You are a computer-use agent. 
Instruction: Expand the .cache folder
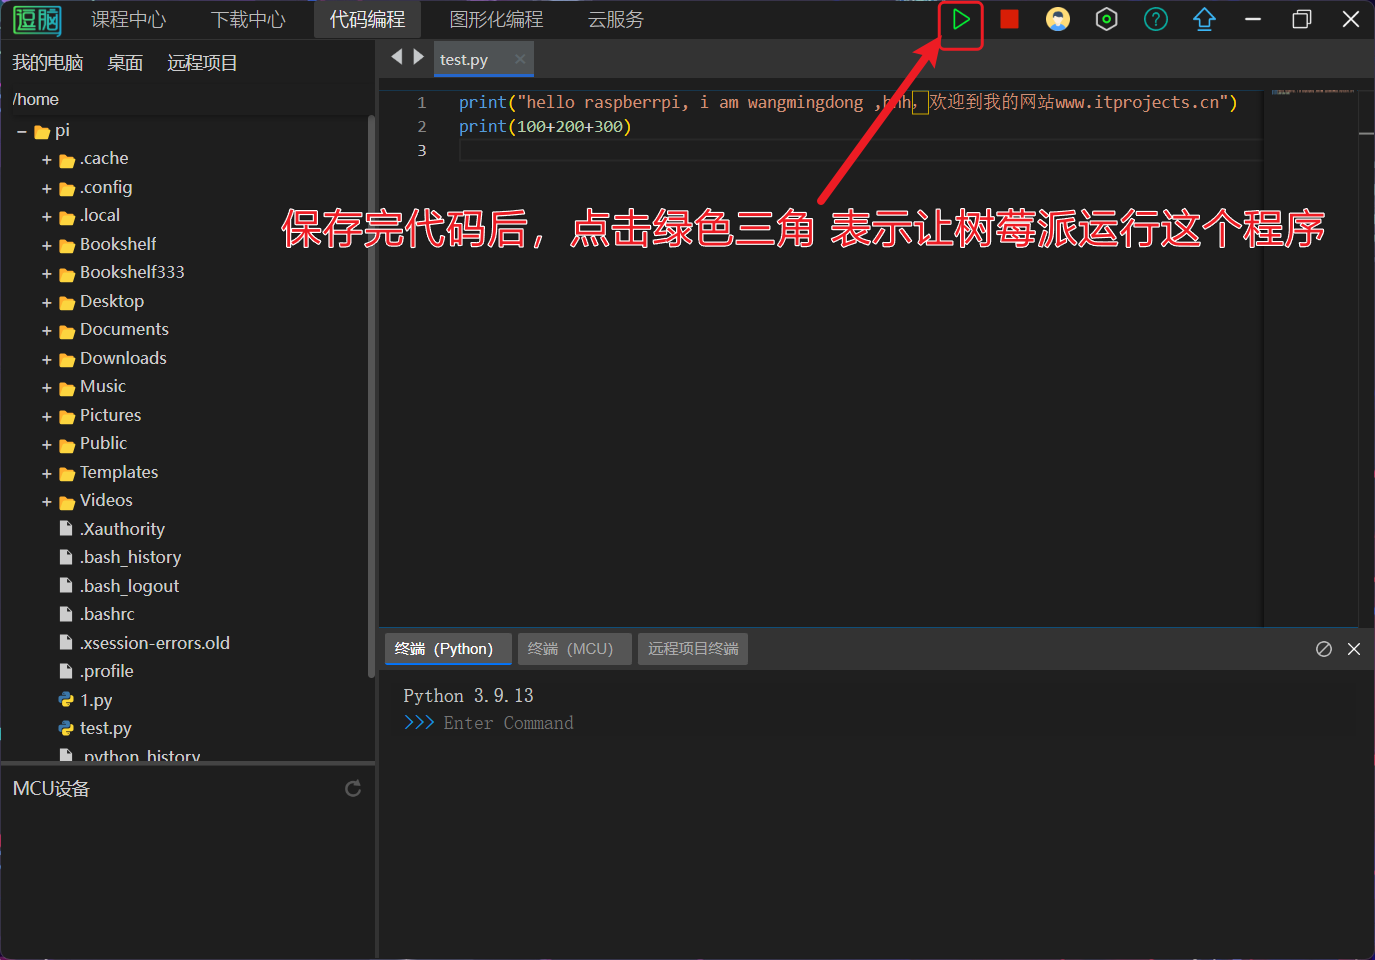click(x=46, y=160)
